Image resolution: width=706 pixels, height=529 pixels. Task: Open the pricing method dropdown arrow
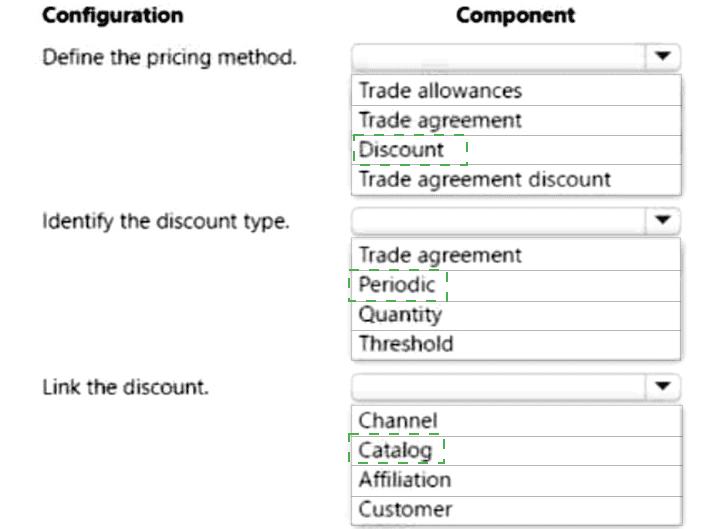(x=662, y=57)
